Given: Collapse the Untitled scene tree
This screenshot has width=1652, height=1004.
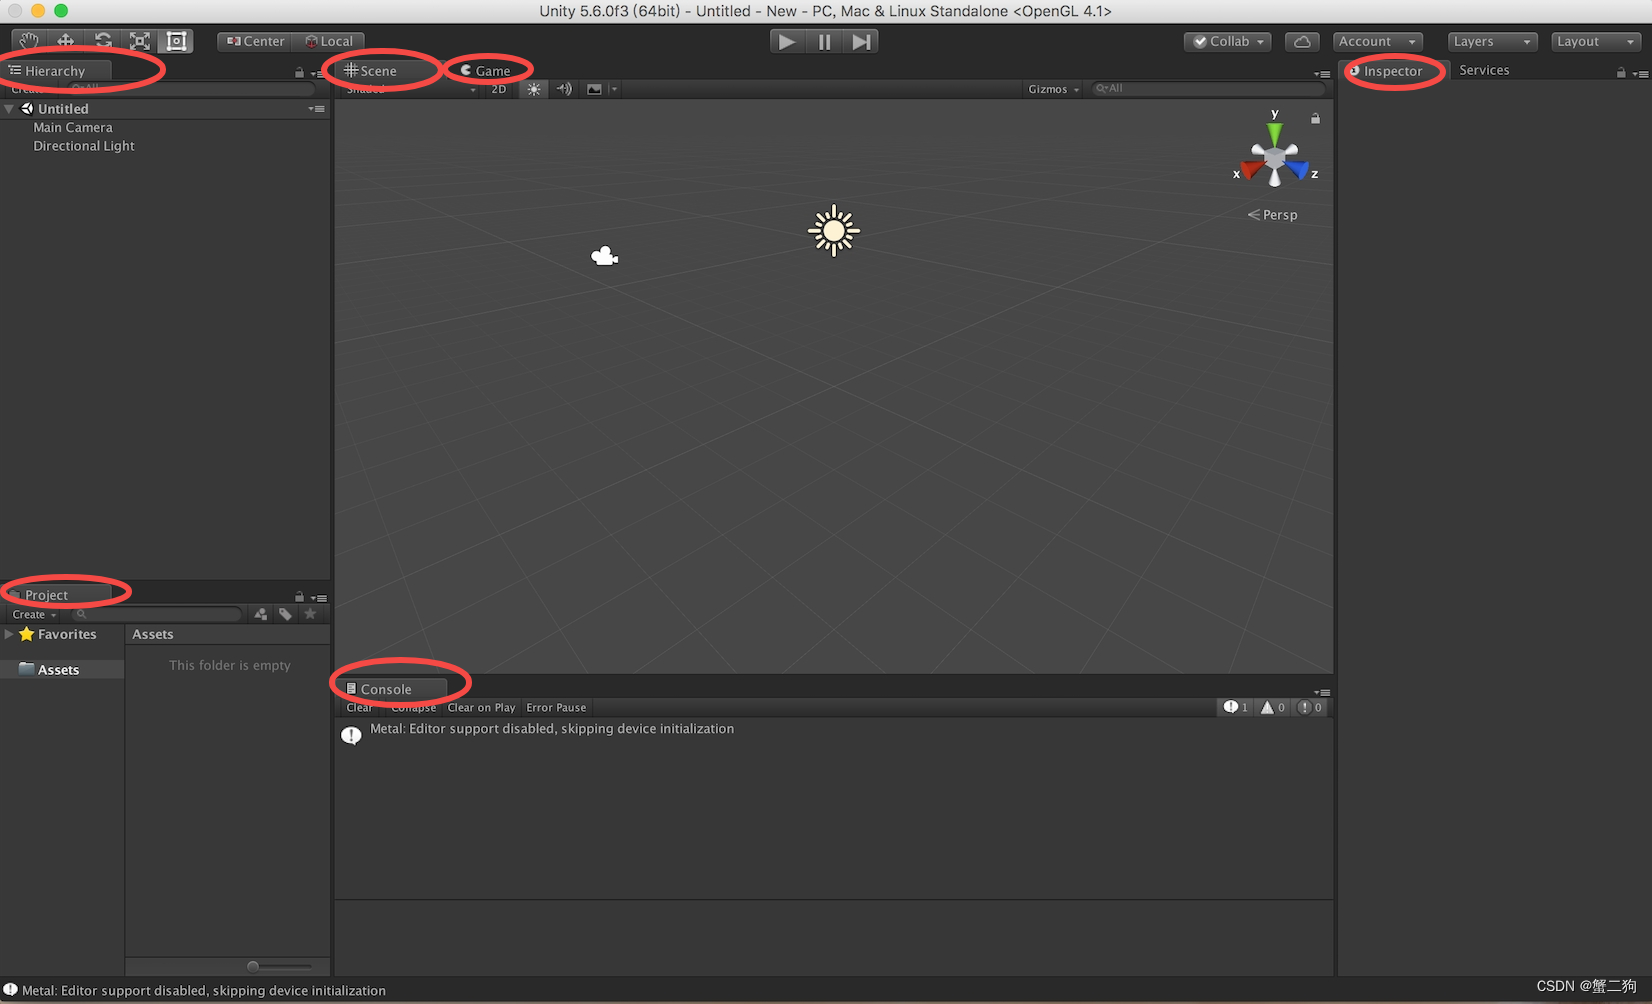Looking at the screenshot, I should [x=10, y=109].
